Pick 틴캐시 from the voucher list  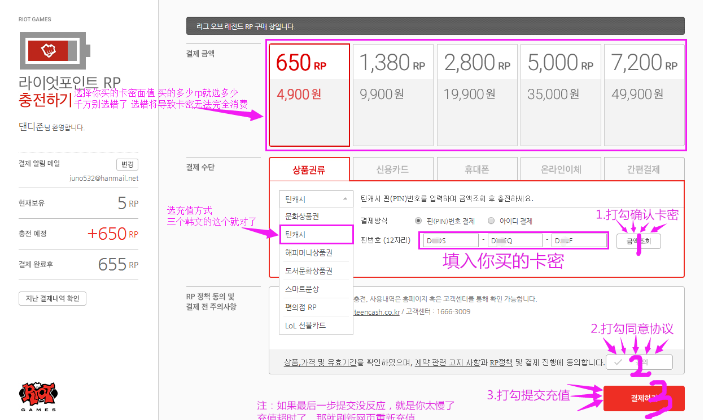[316, 234]
